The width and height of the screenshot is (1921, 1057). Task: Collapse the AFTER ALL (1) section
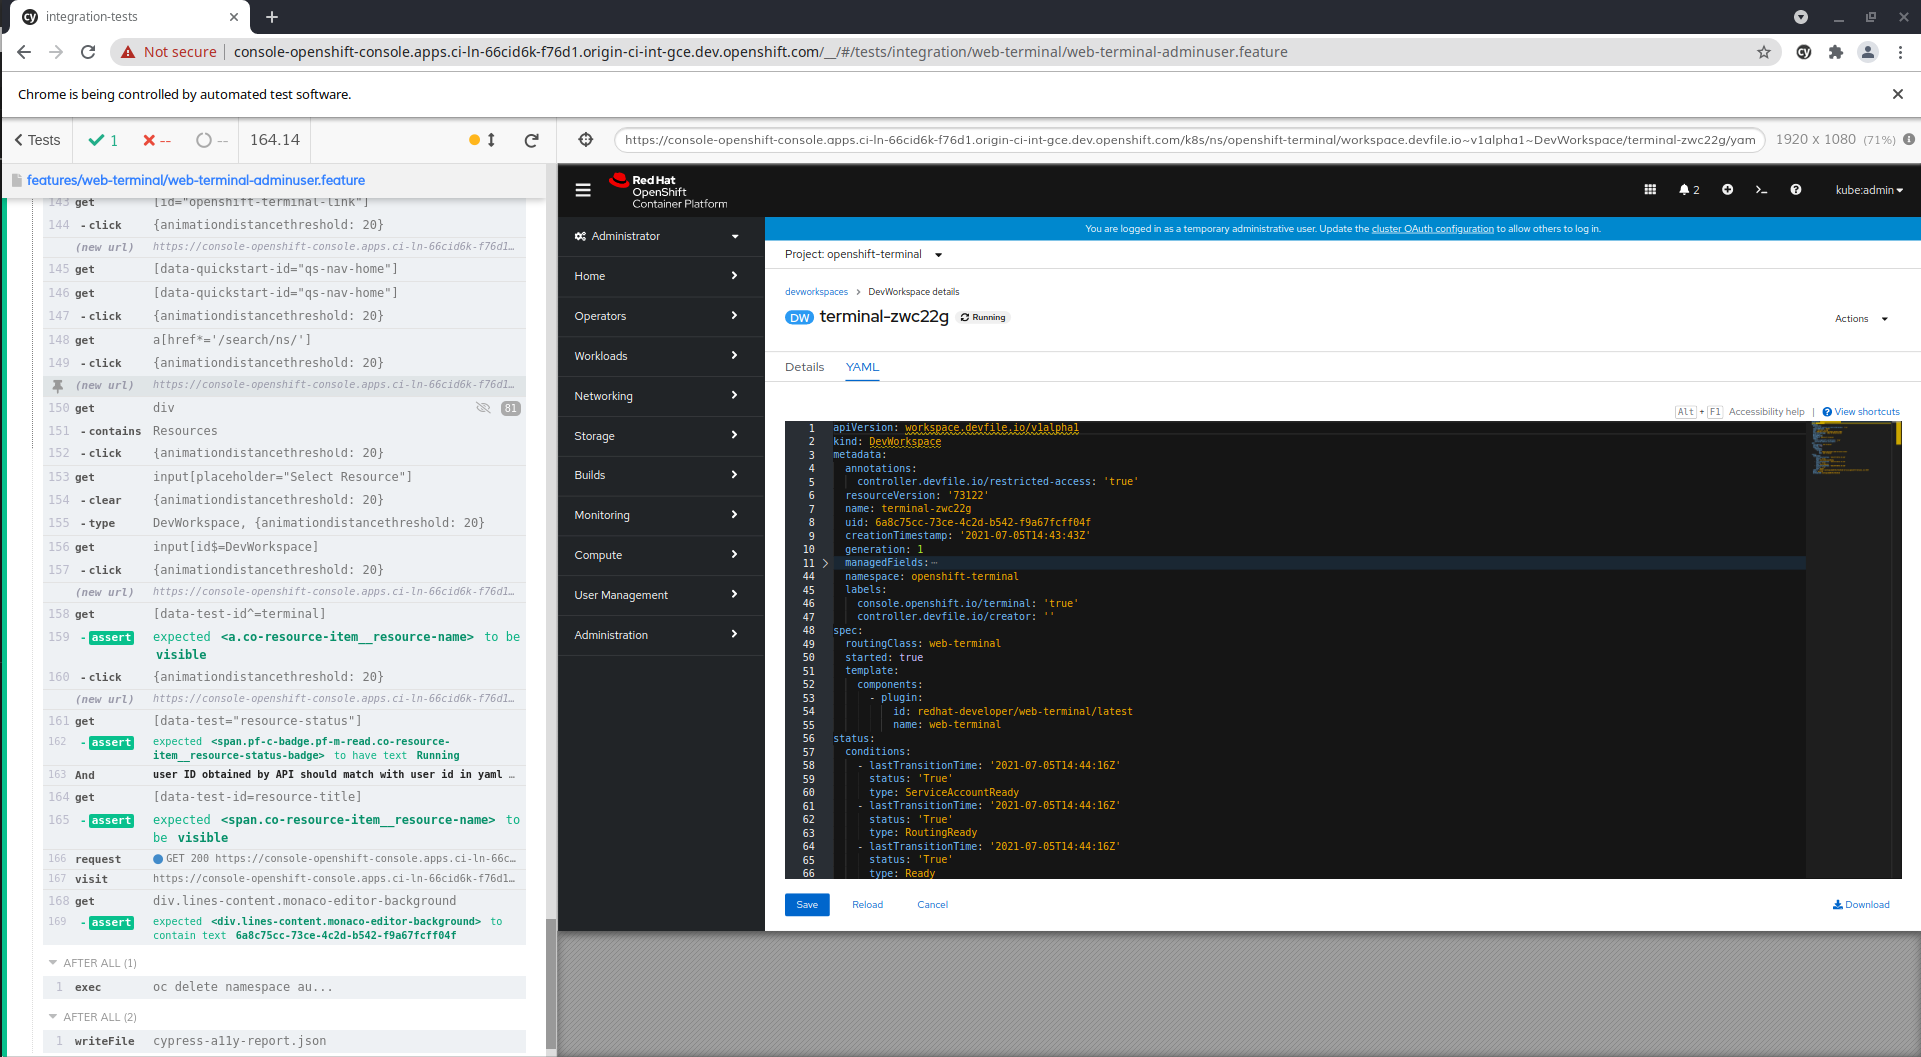coord(91,963)
